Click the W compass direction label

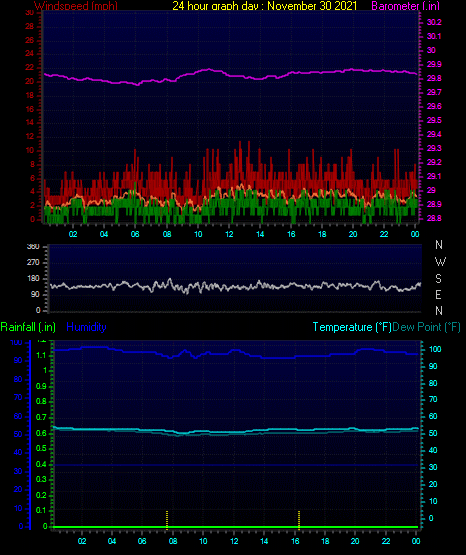tap(440, 262)
